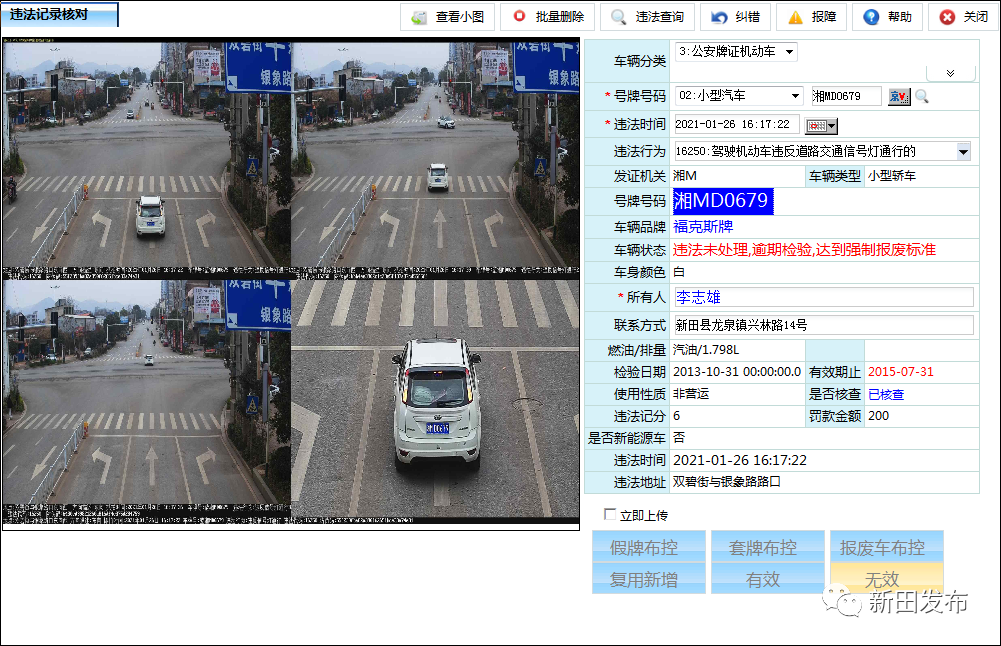1001x646 pixels.
Task: Click the 批量删除 toolbar button
Action: 547,17
